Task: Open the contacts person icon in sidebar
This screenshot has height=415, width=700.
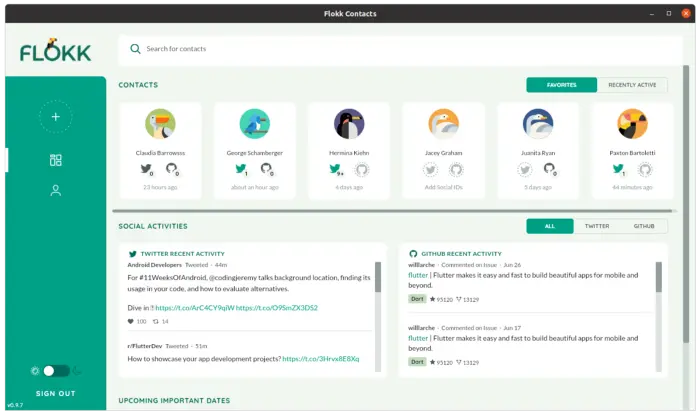Action: coord(55,191)
